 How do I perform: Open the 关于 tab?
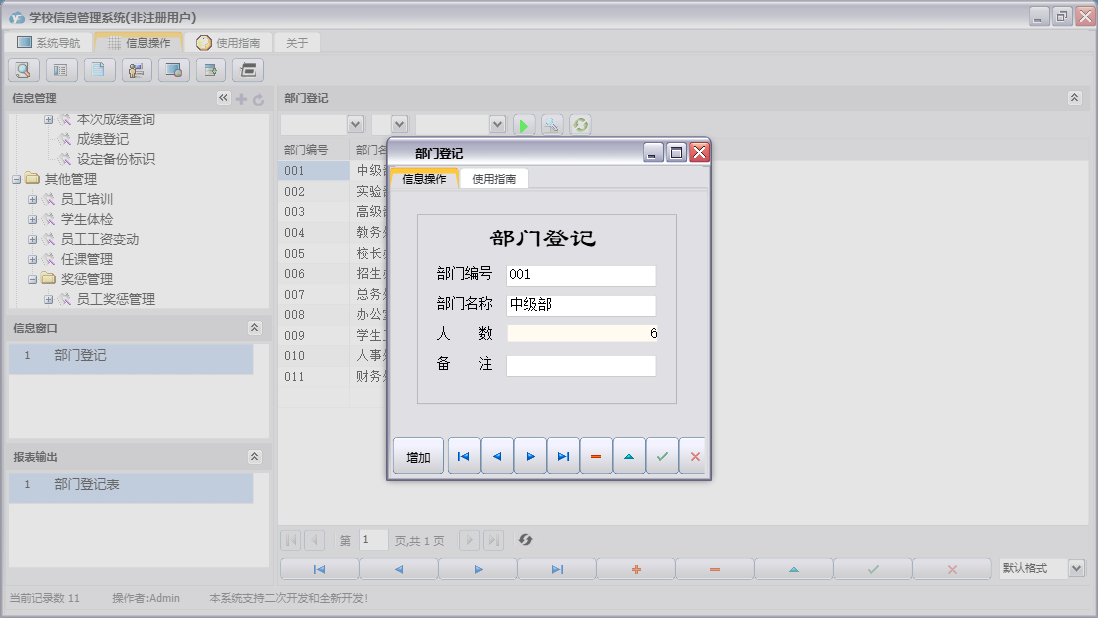coord(297,43)
